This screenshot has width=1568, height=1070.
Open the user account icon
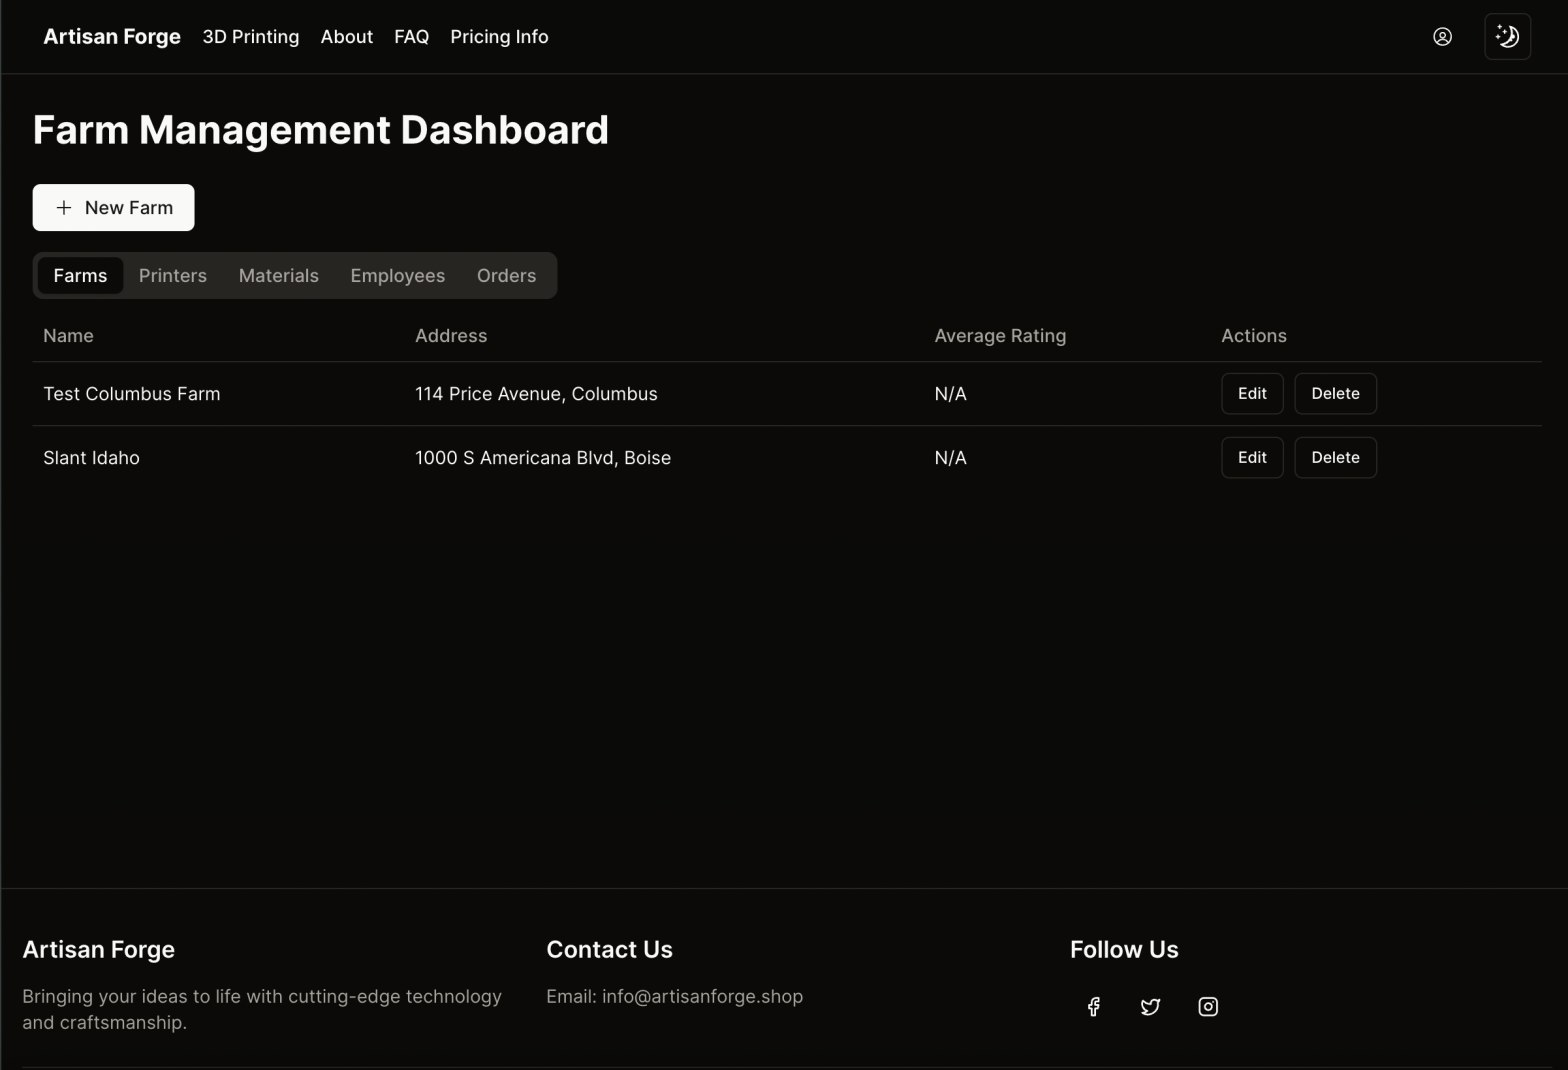coord(1442,37)
